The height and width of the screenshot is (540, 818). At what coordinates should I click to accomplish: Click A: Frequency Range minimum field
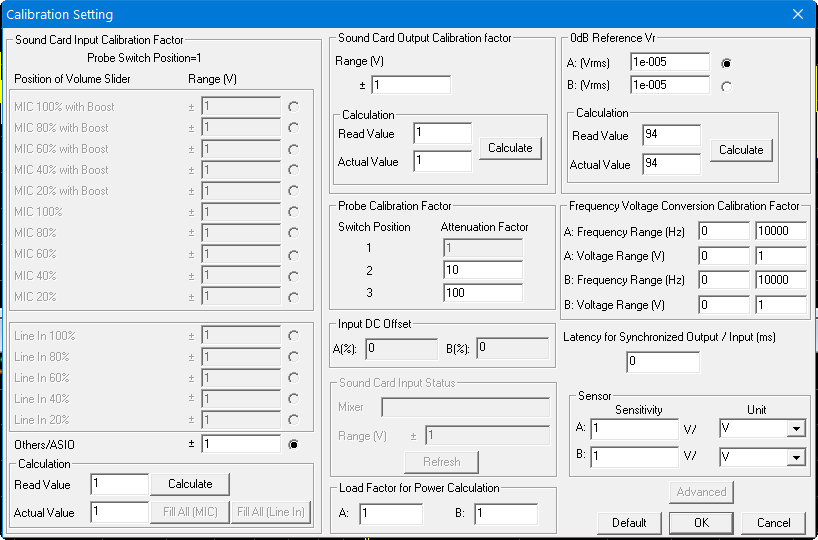724,231
